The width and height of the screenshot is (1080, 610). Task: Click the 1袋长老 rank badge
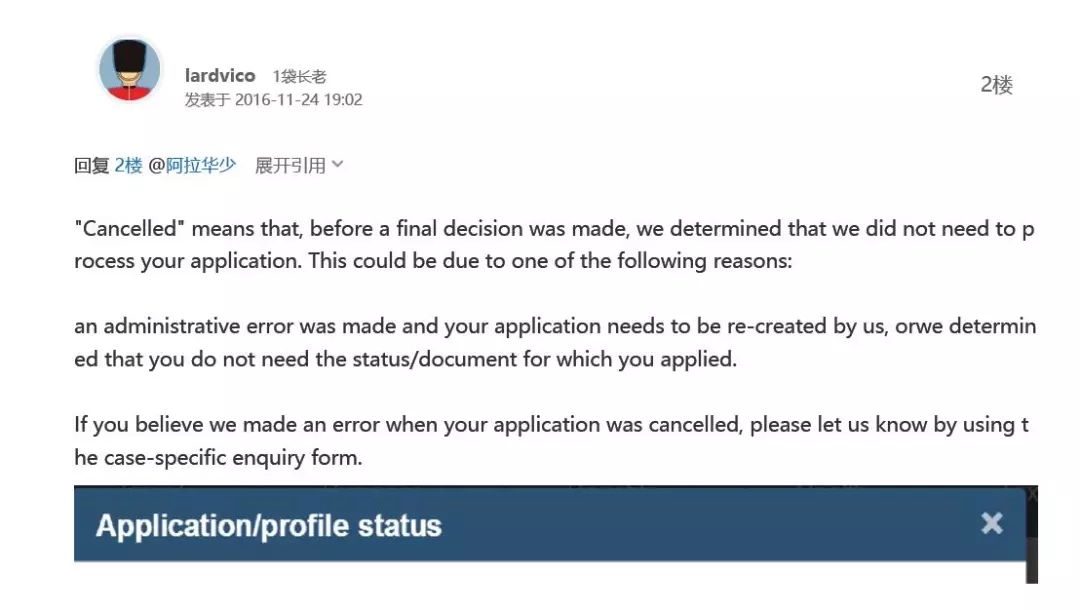click(299, 76)
